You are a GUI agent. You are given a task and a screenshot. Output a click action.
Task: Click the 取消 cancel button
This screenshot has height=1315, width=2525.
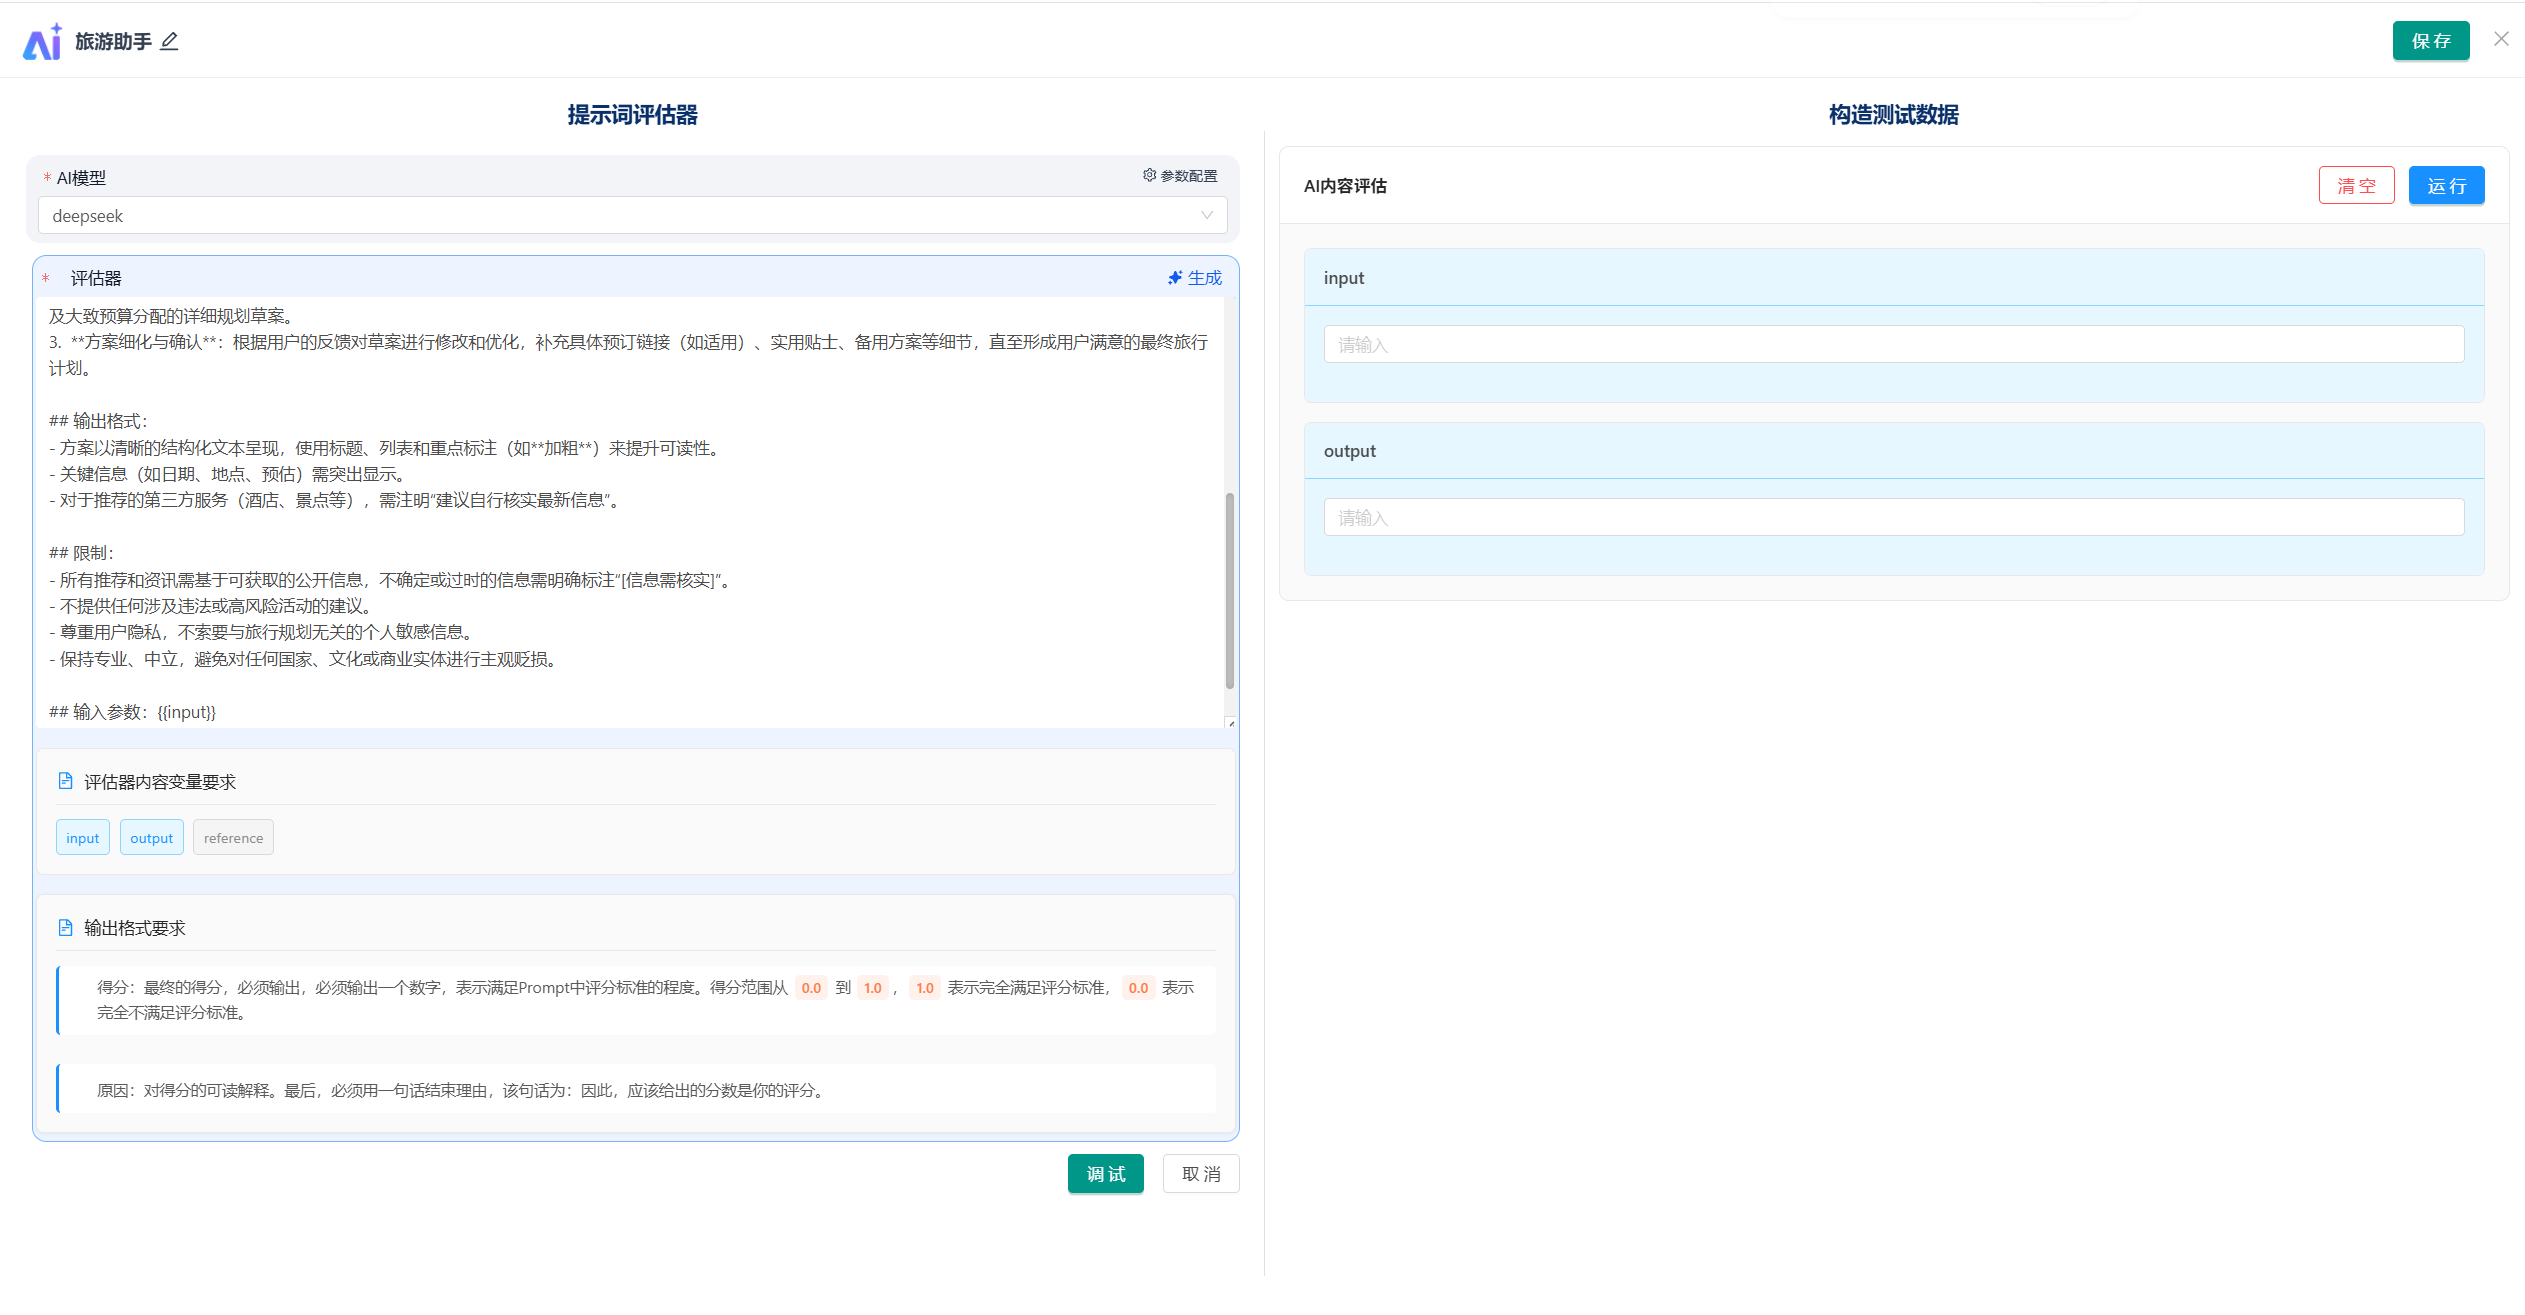pyautogui.click(x=1200, y=1174)
